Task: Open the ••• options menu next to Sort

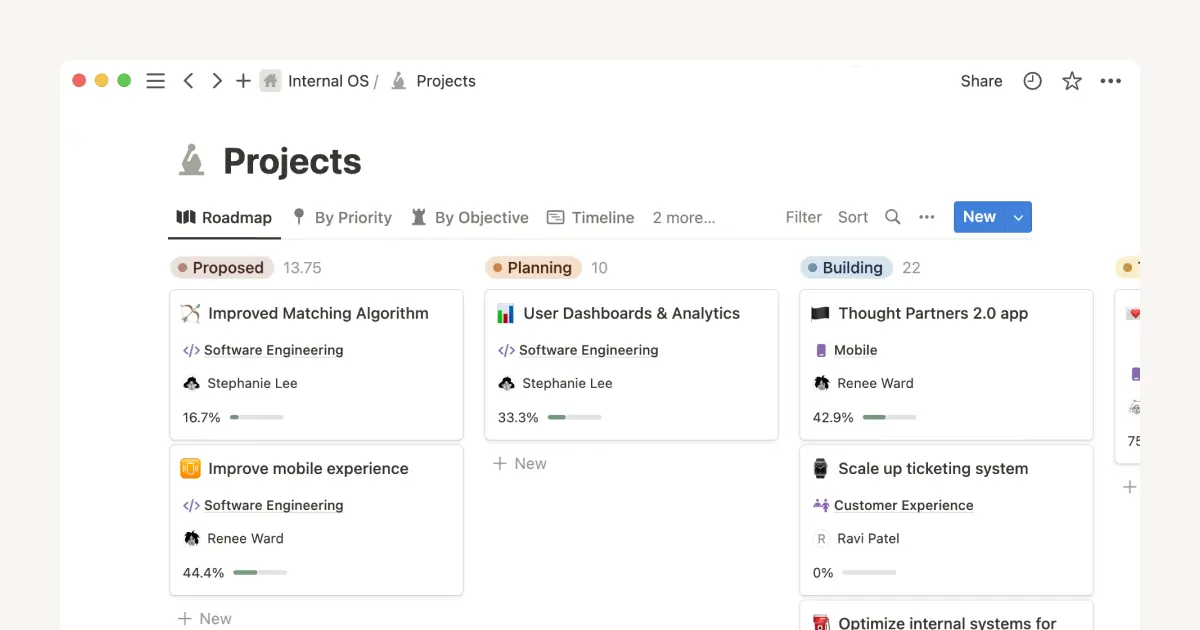Action: (x=926, y=217)
